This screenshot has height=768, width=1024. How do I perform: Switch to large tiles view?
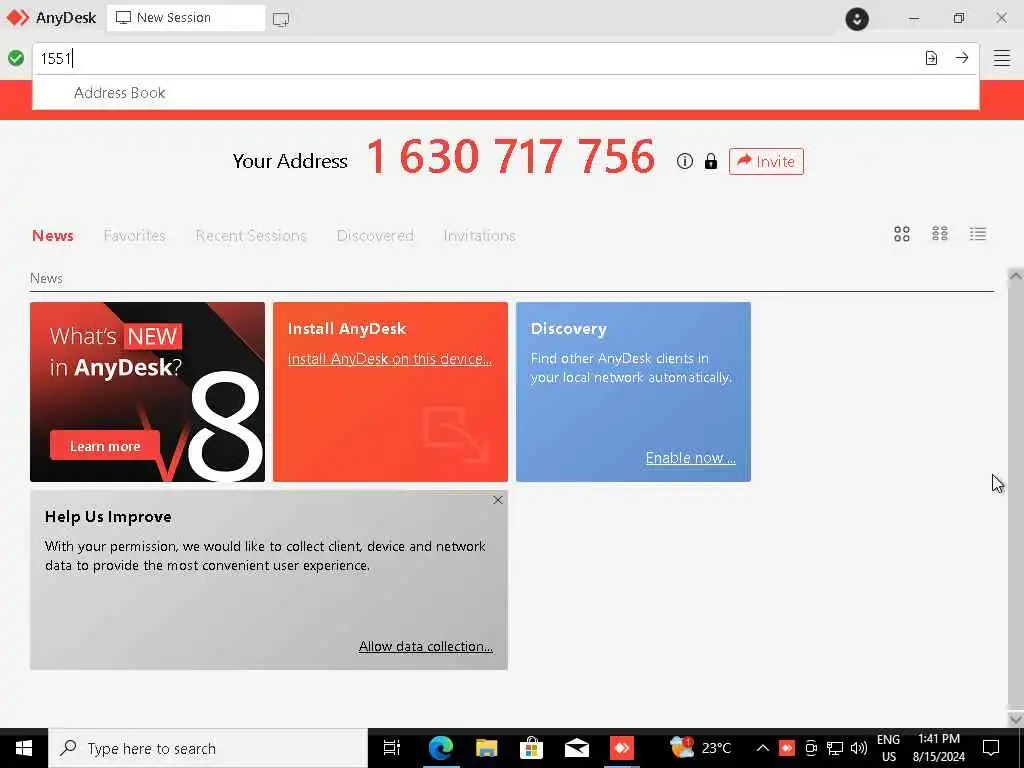point(902,234)
